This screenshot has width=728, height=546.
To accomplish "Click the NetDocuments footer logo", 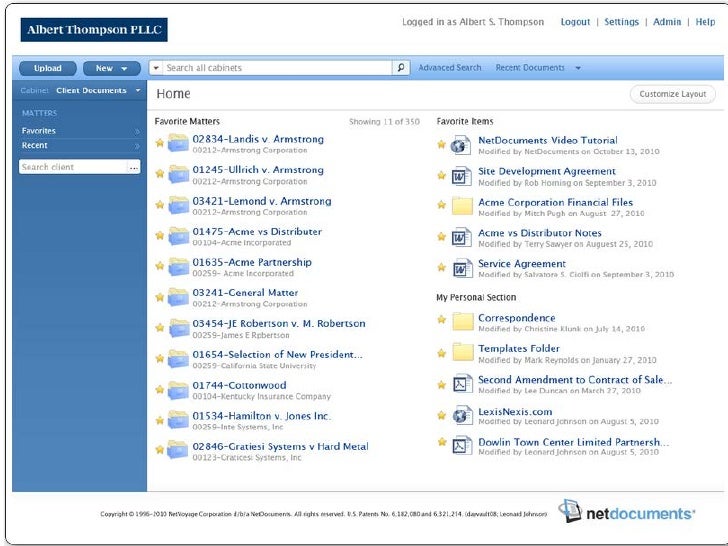I will pos(627,512).
